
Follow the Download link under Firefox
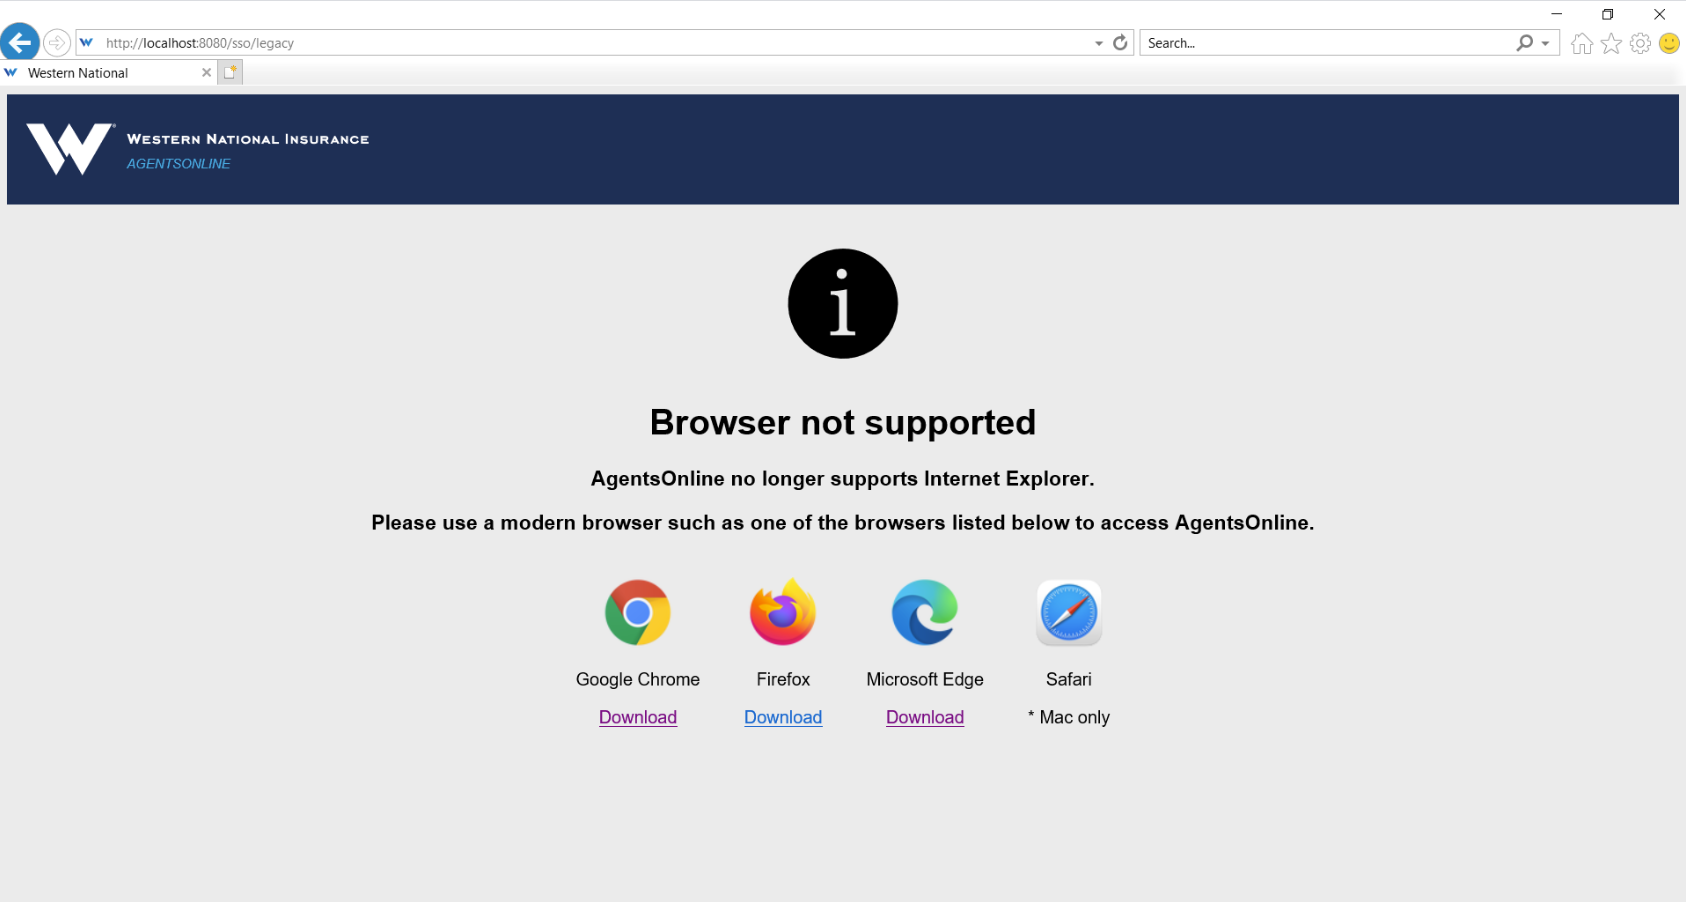[x=783, y=717]
